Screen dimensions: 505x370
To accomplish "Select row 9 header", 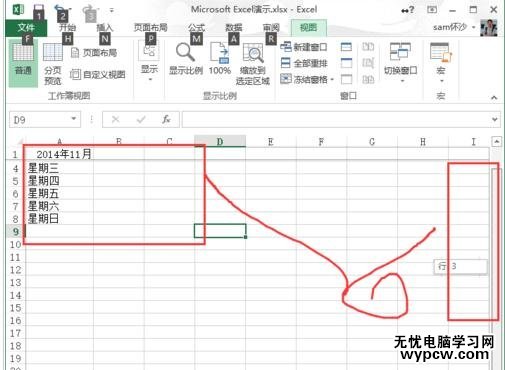I will (x=15, y=231).
